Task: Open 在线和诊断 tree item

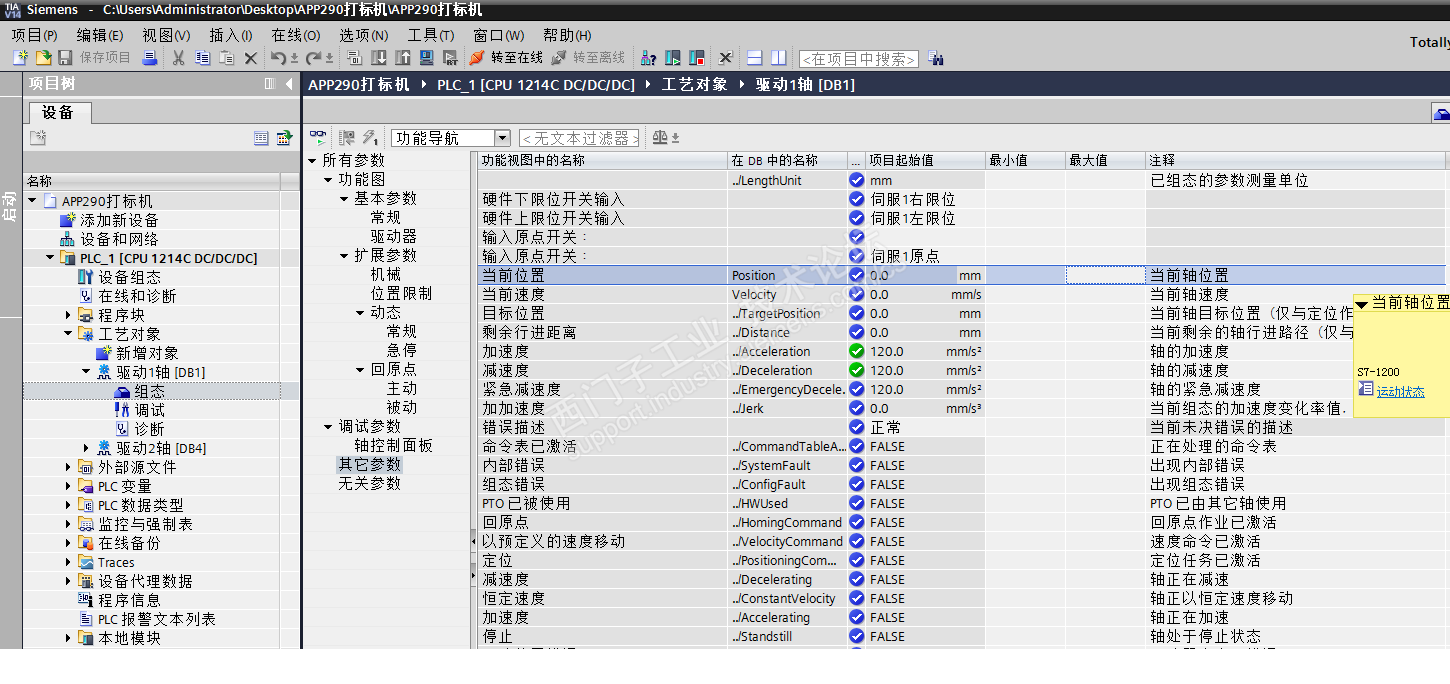Action: (137, 296)
